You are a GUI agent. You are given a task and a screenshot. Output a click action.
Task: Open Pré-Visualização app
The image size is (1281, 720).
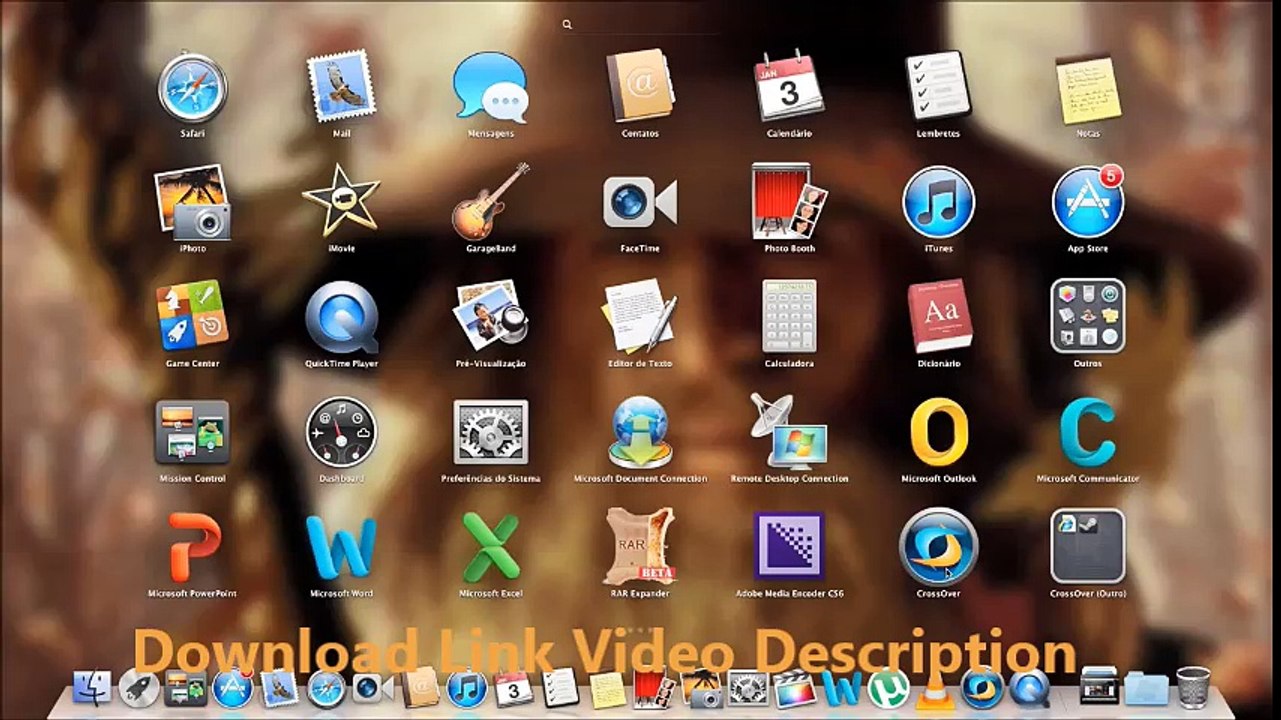click(x=490, y=317)
